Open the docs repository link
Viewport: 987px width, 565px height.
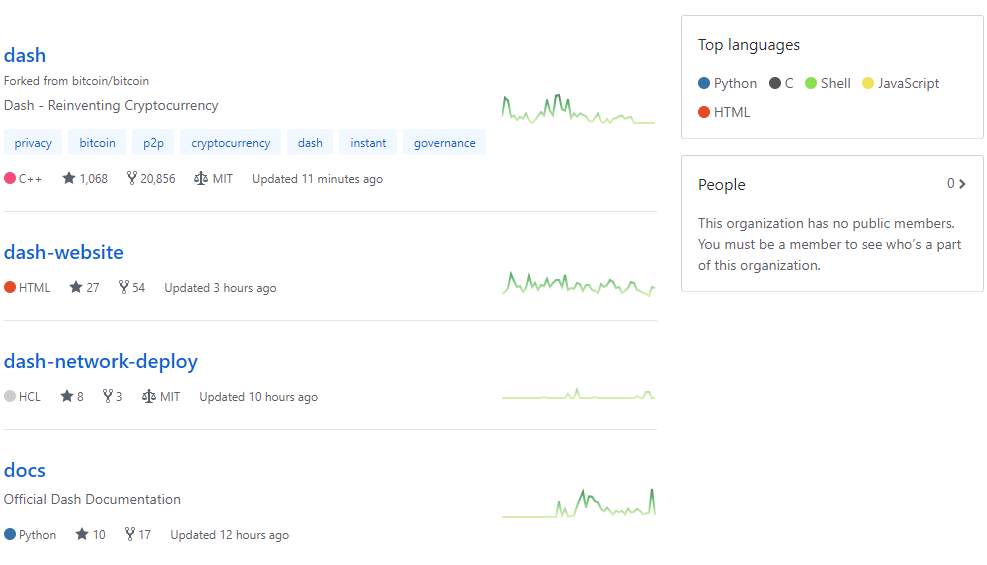[x=25, y=470]
